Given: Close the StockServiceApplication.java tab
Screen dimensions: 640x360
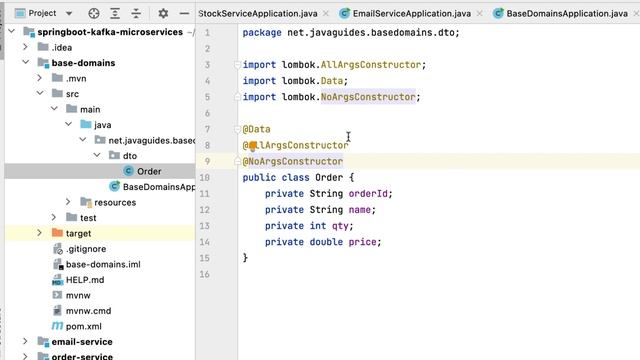Looking at the screenshot, I should tap(326, 13).
